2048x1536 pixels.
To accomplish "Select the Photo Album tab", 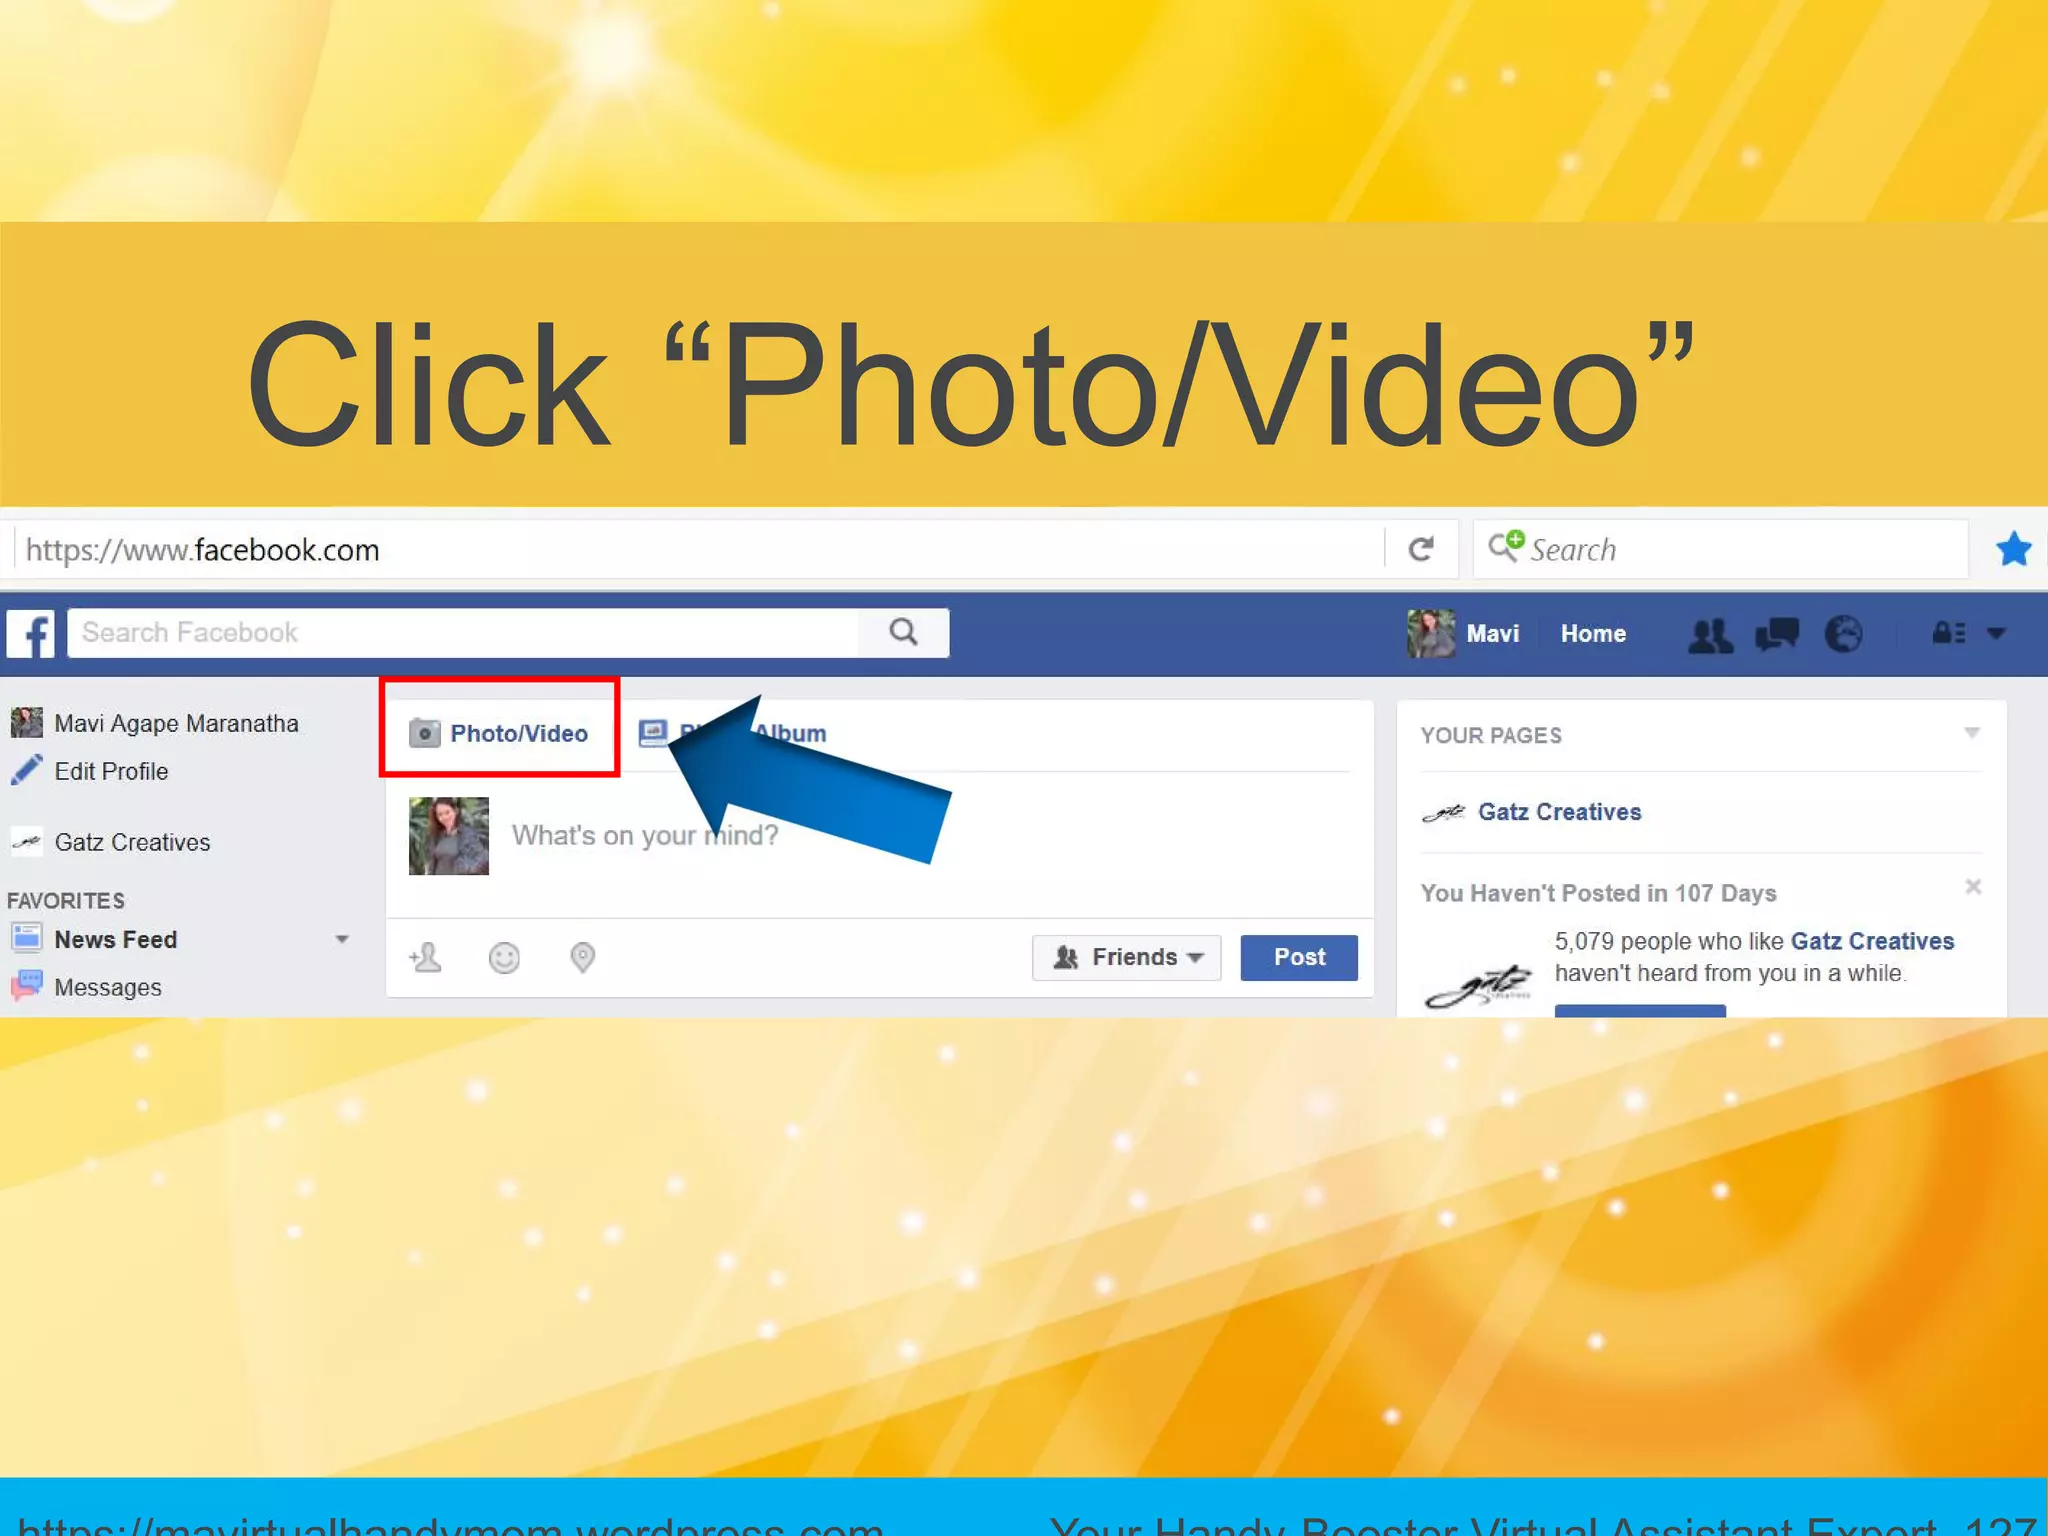I will [734, 733].
